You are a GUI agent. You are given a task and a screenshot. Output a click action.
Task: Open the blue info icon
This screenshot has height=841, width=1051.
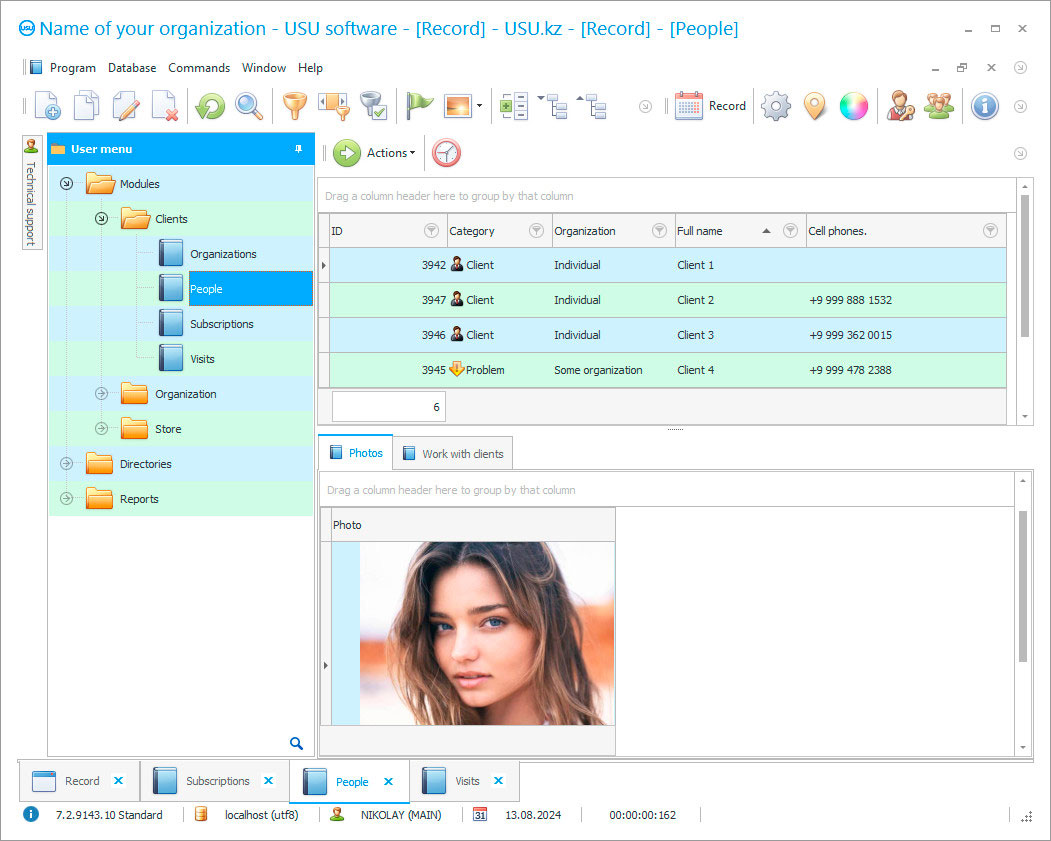pyautogui.click(x=984, y=105)
